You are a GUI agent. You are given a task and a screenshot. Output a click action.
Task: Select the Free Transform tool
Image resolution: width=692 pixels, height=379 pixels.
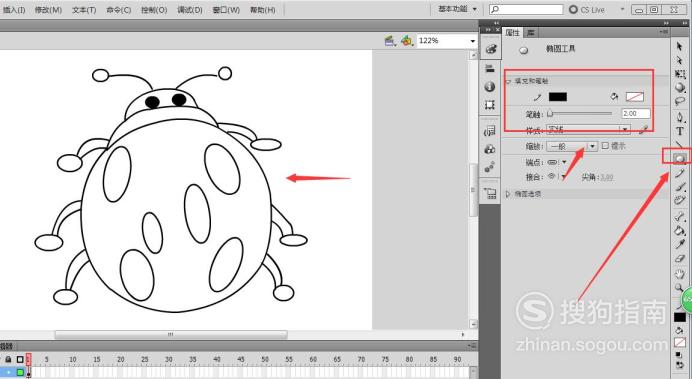680,74
